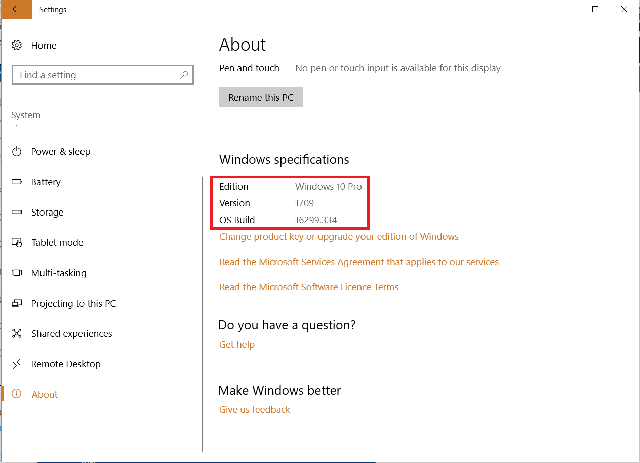This screenshot has height=463, width=640.
Task: Open Microsoft Services Agreement link
Action: [x=359, y=262]
